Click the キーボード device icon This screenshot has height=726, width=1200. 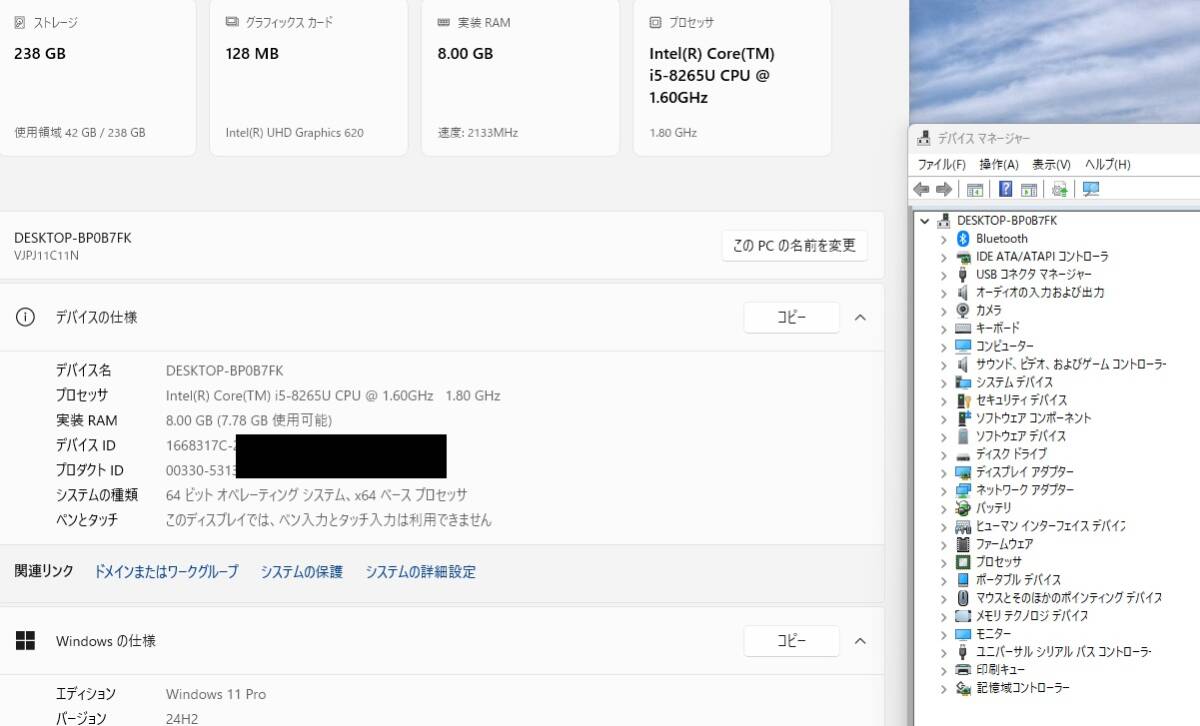[x=963, y=328]
